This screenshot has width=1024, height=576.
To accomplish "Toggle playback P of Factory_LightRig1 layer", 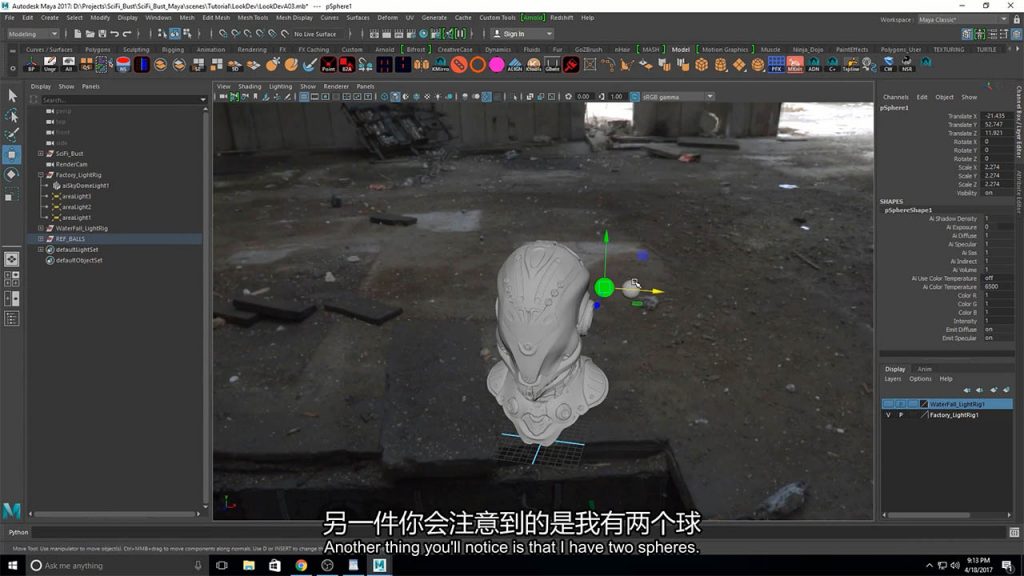I will 901,415.
